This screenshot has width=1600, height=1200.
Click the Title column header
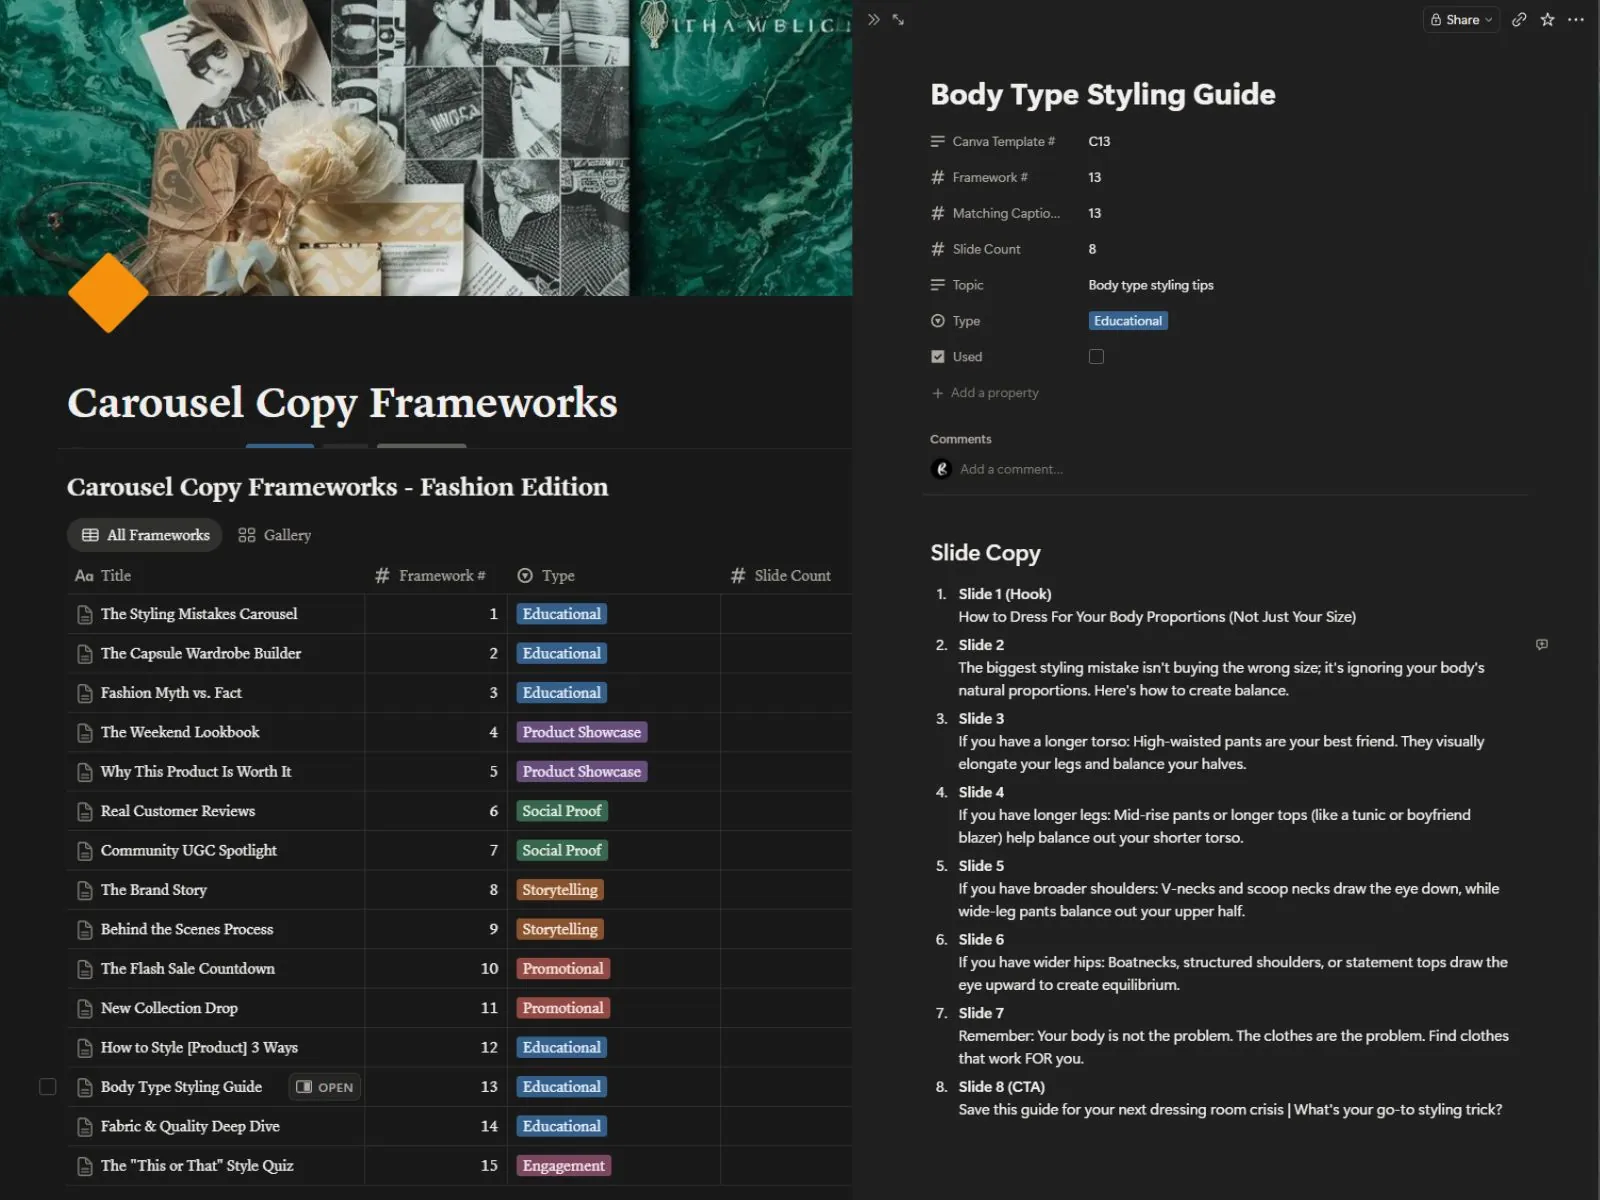click(x=103, y=576)
